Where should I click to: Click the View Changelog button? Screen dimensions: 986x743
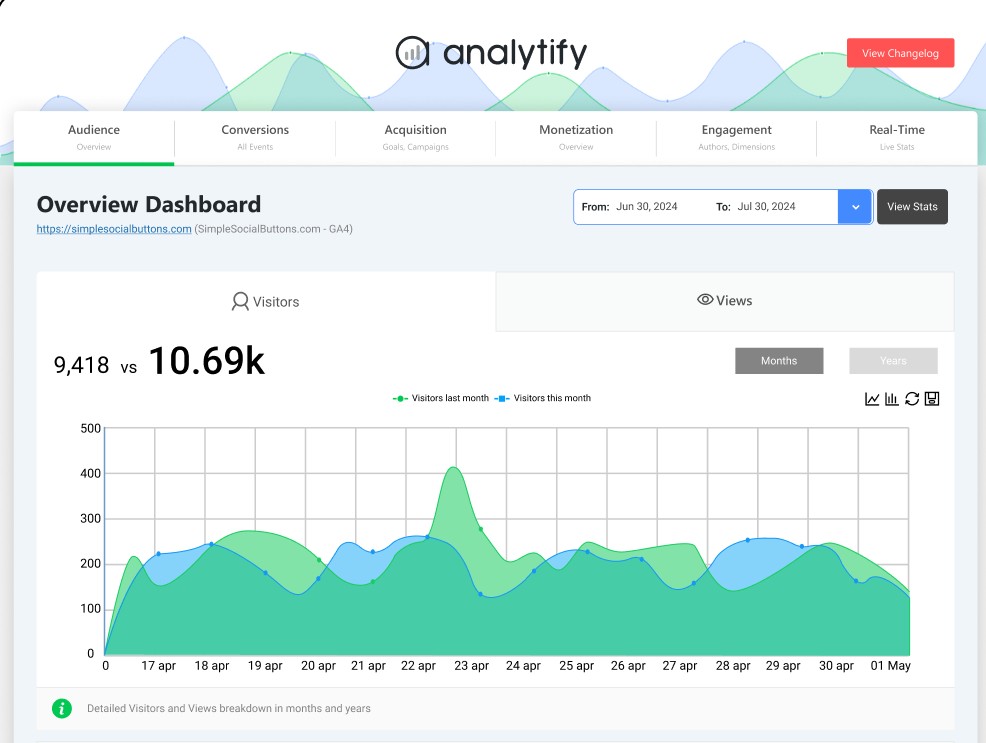coord(900,53)
